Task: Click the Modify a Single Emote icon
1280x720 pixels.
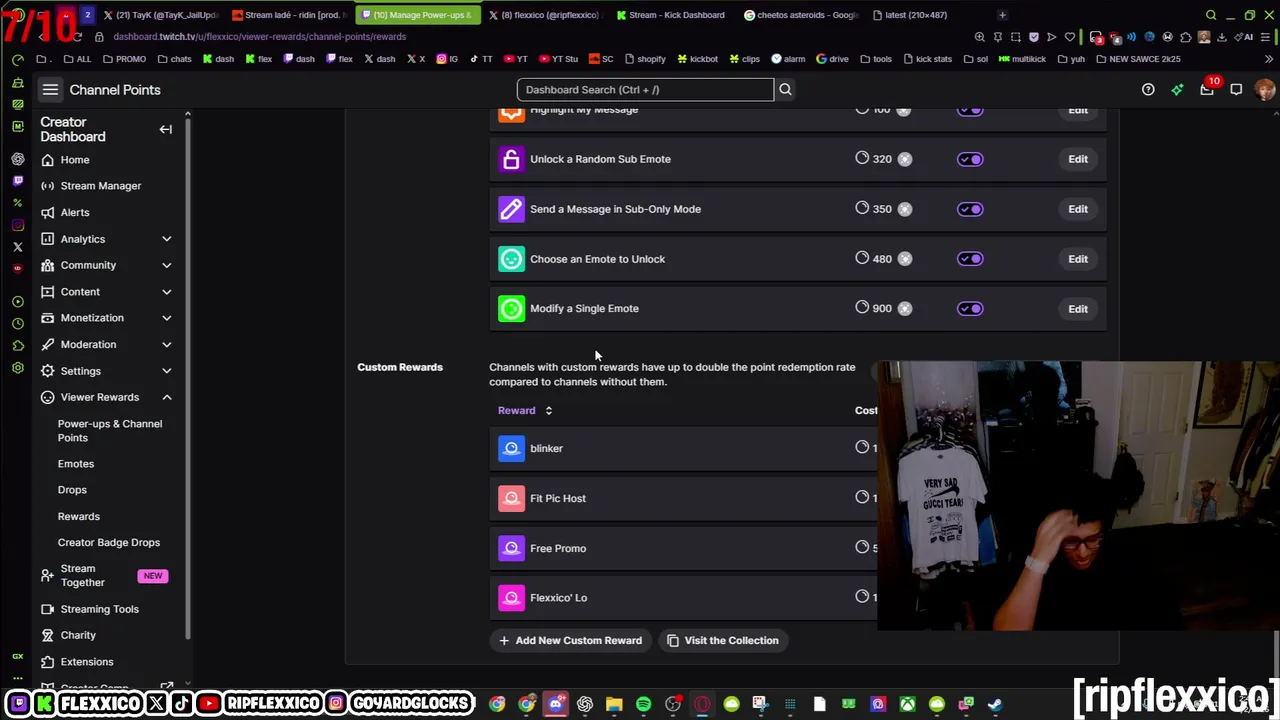Action: coord(511,308)
